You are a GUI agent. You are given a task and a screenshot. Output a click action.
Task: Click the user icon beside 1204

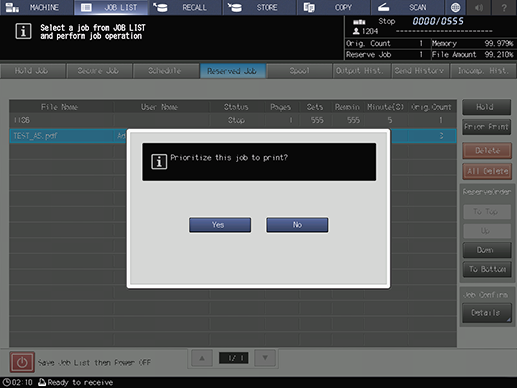(356, 31)
